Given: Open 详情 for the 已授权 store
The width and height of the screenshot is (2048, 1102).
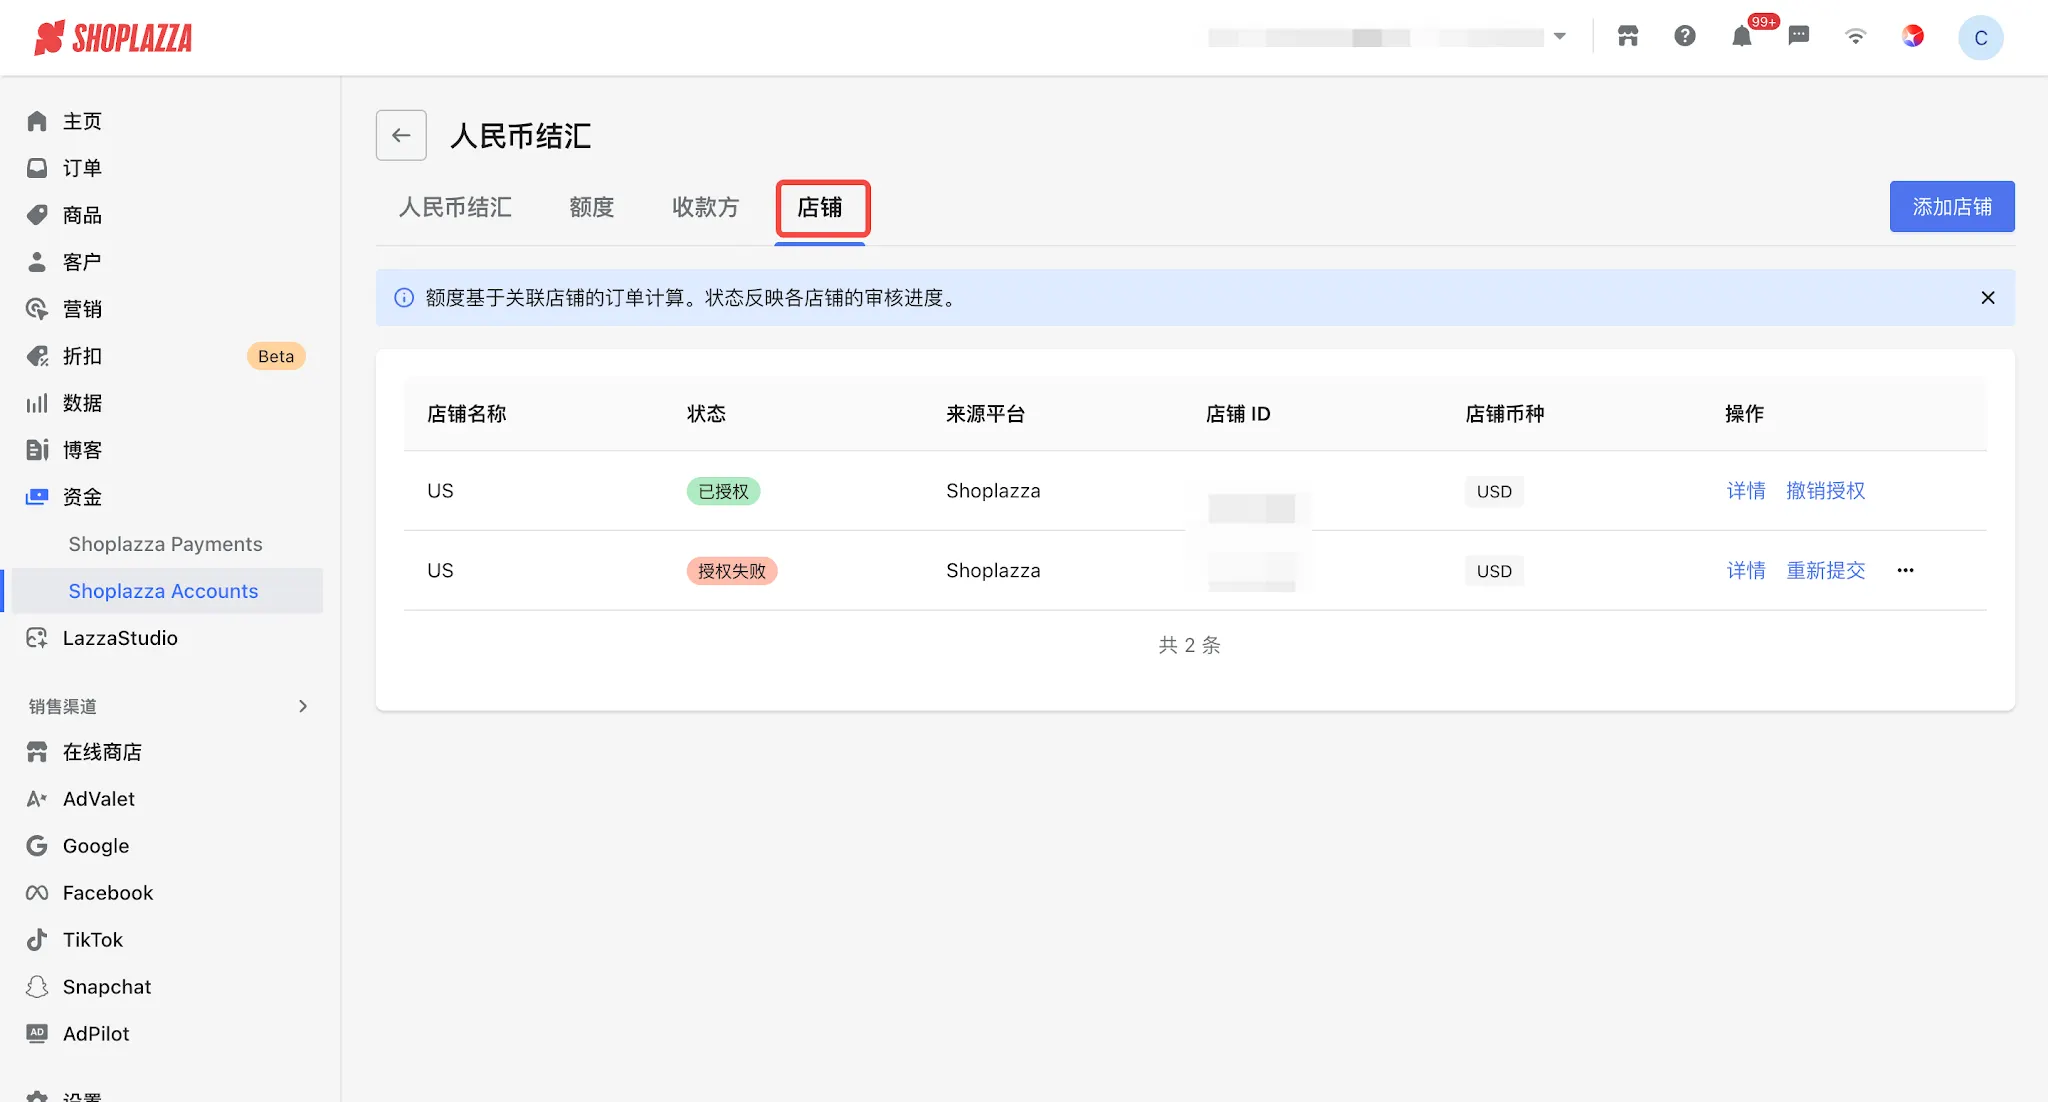Looking at the screenshot, I should click(1746, 491).
